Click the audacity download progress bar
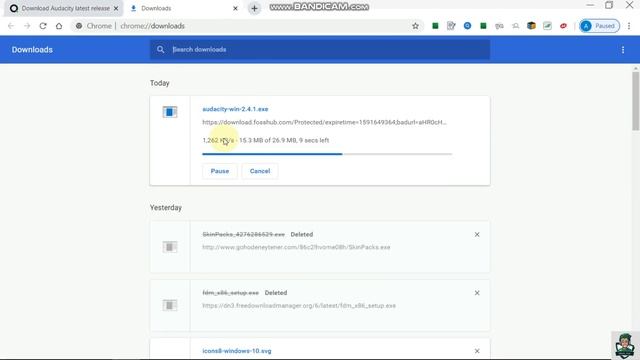This screenshot has width=640, height=360. [x=327, y=154]
